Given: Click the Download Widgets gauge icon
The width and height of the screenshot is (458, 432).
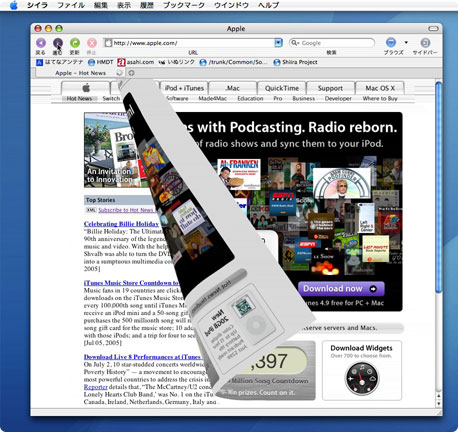Looking at the screenshot, I should click(362, 378).
